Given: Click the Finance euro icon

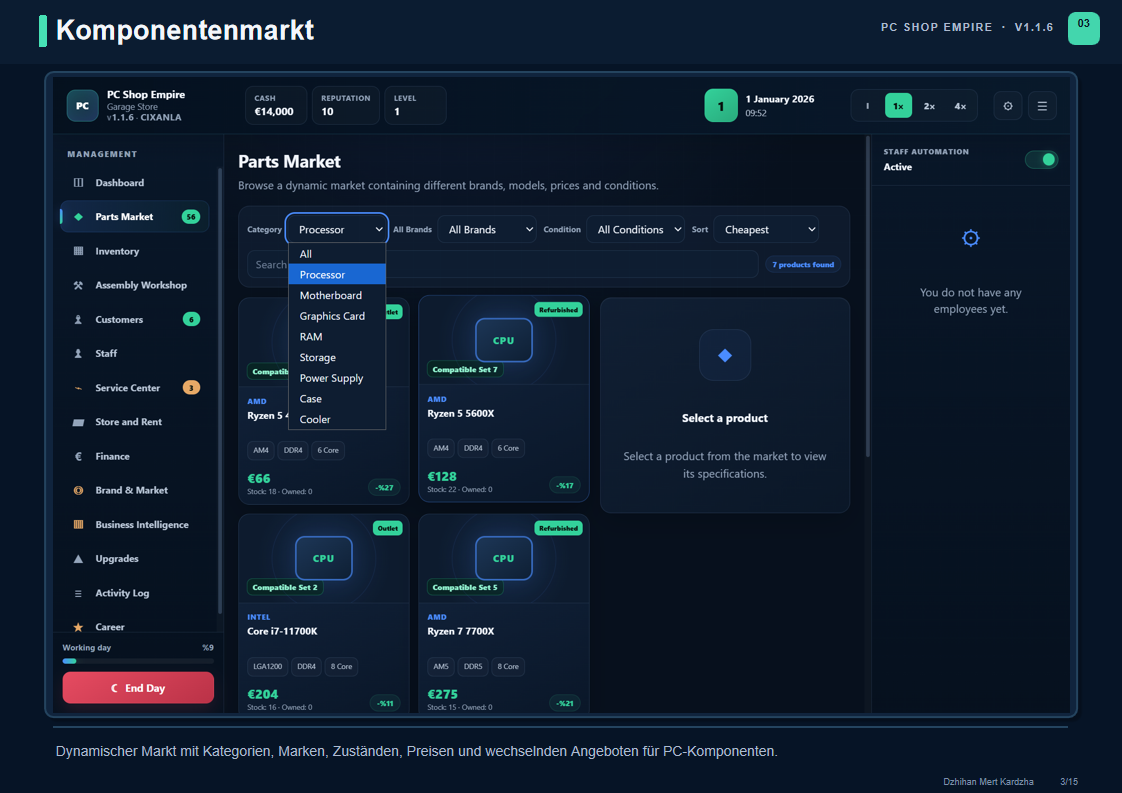Looking at the screenshot, I should click(x=79, y=456).
